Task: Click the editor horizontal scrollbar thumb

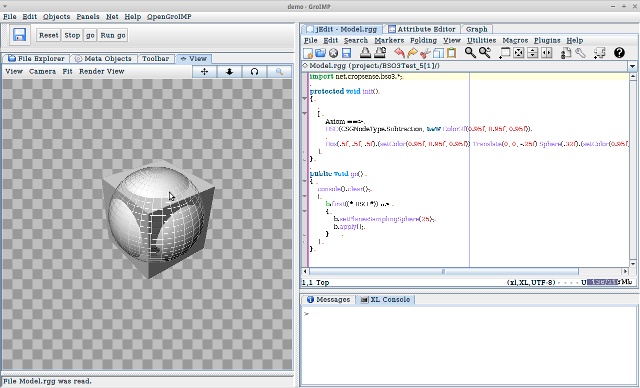Action: 444,271
